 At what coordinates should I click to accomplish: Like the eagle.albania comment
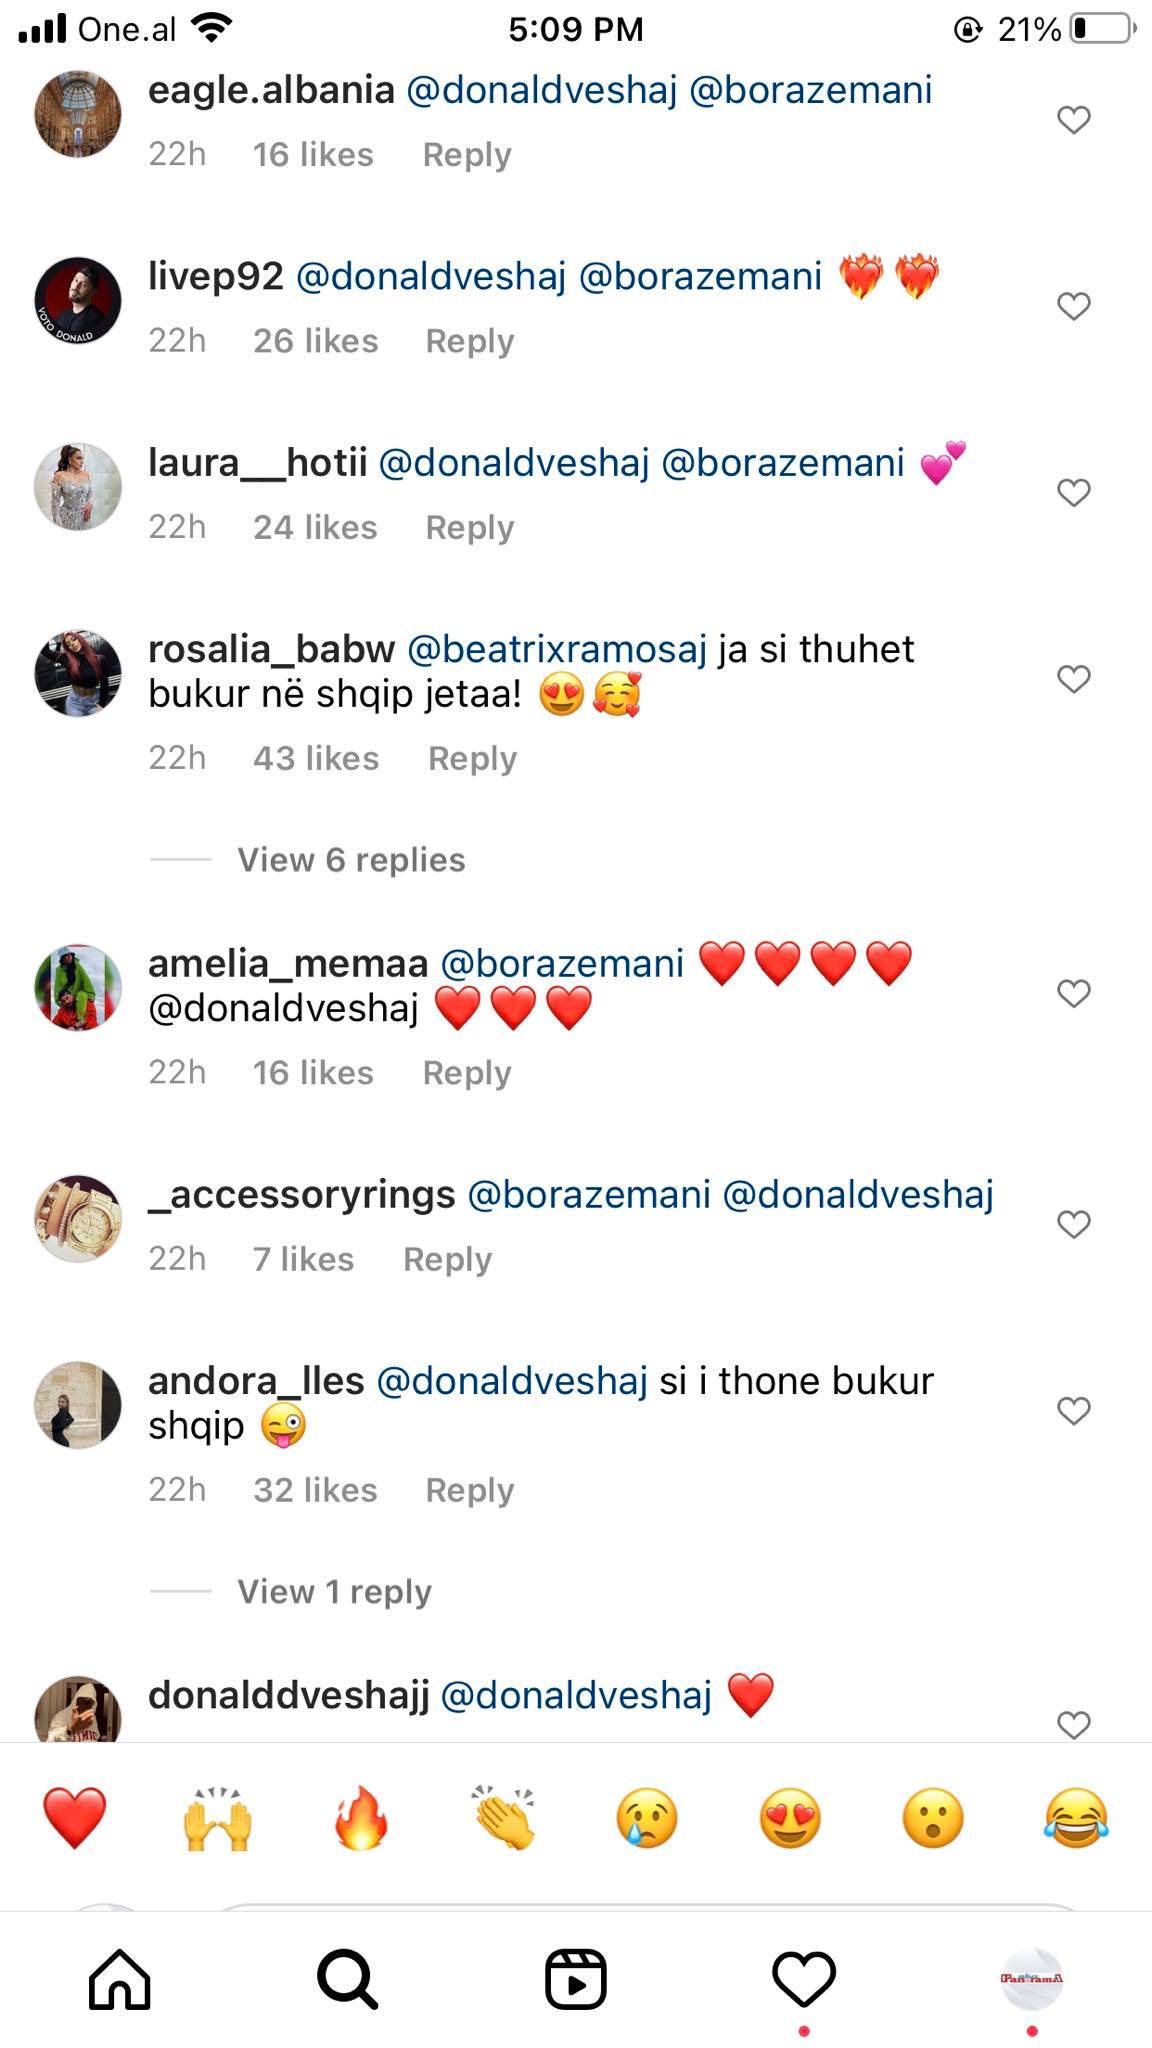(x=1073, y=120)
